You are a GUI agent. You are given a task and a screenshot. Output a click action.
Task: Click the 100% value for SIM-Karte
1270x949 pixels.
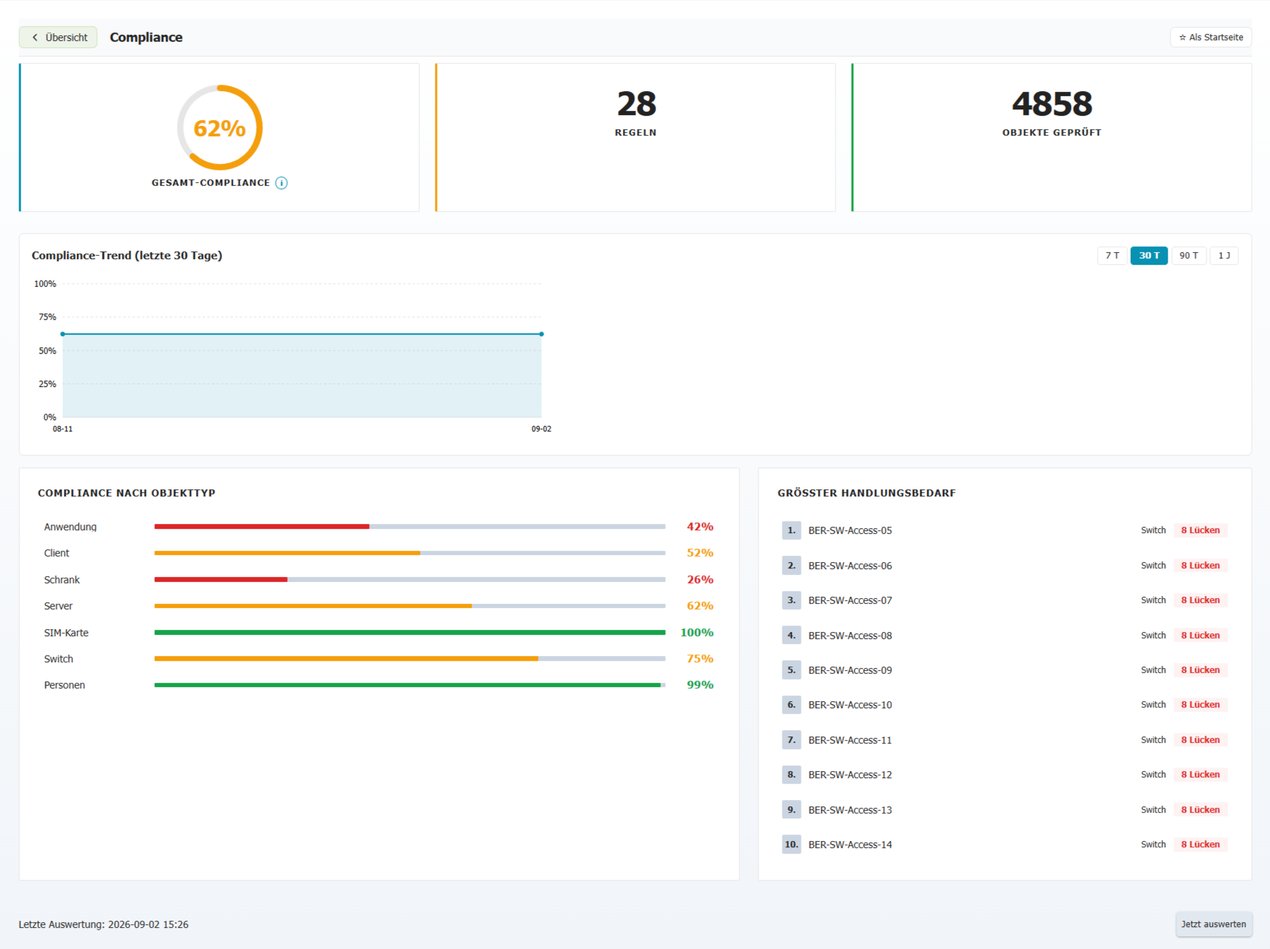(696, 632)
